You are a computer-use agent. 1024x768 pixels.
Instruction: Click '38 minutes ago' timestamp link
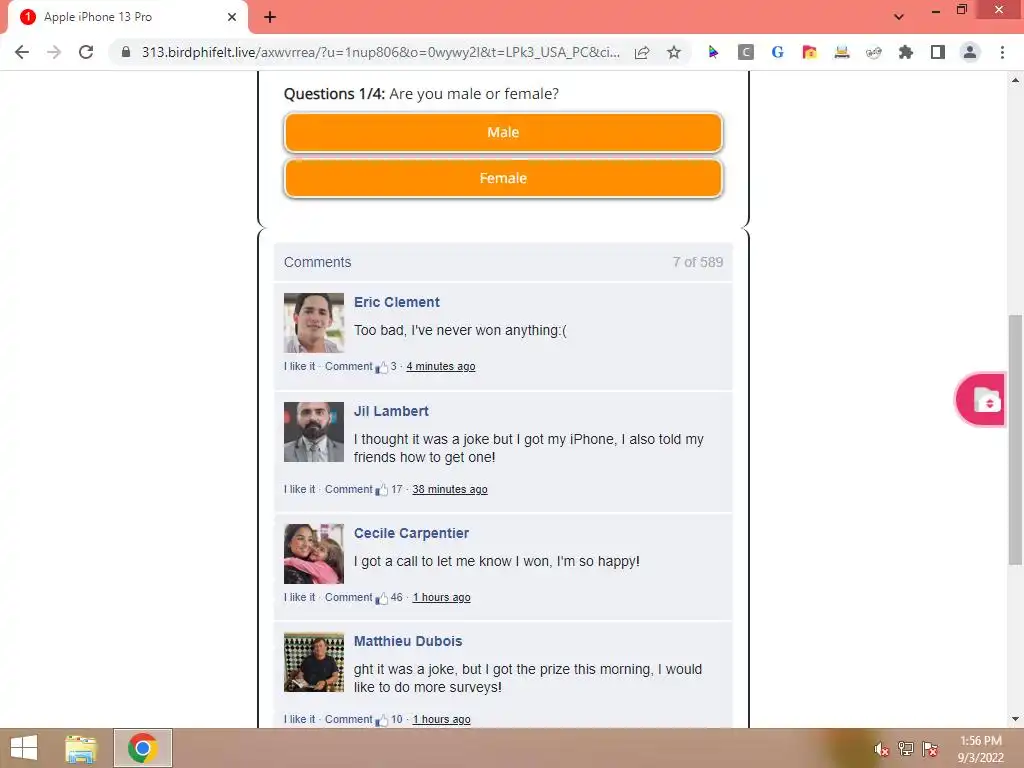[x=450, y=489]
